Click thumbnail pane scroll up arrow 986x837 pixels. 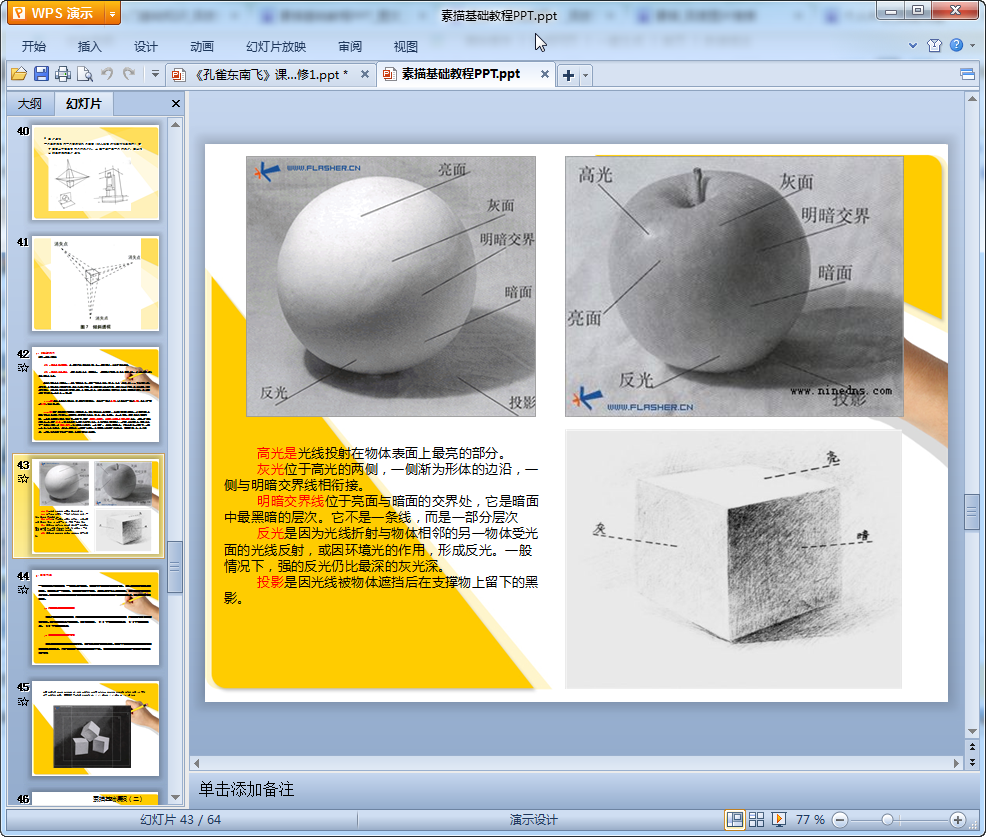[x=175, y=125]
